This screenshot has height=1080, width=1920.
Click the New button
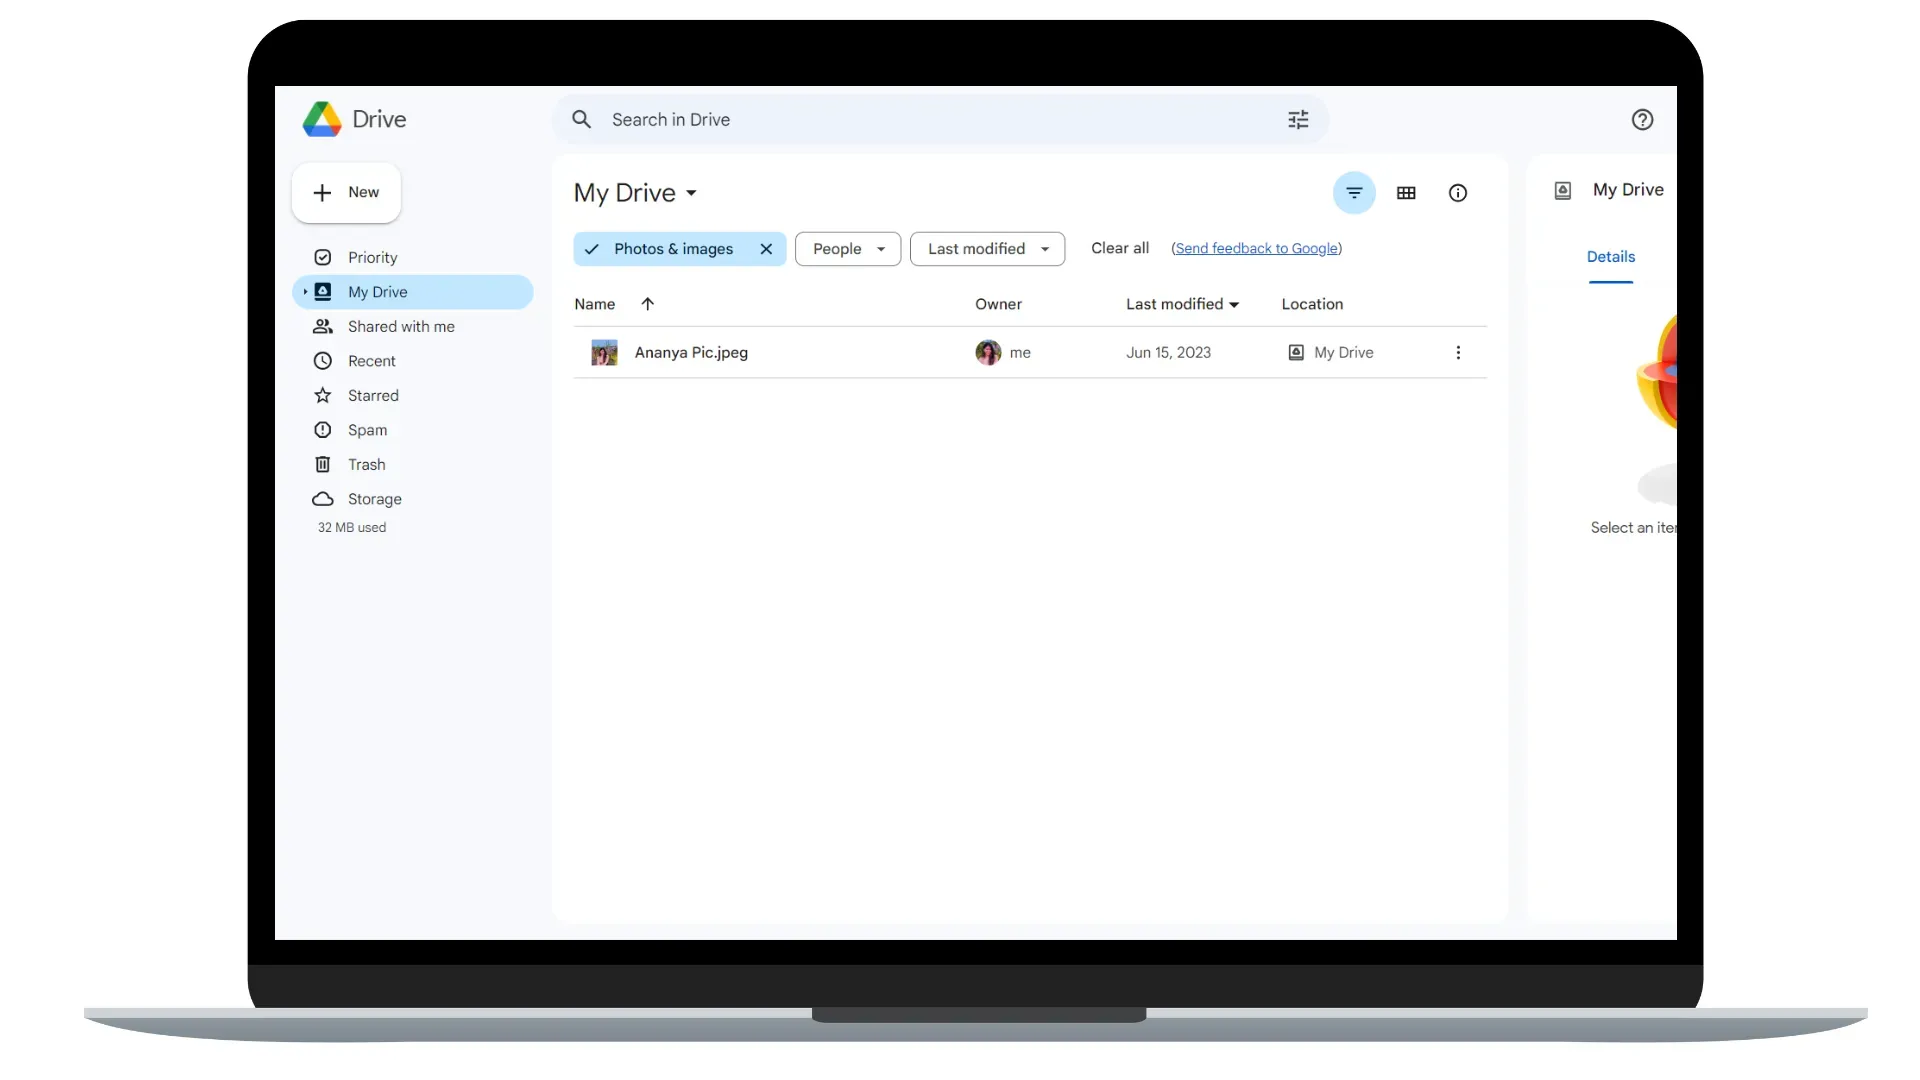tap(346, 192)
